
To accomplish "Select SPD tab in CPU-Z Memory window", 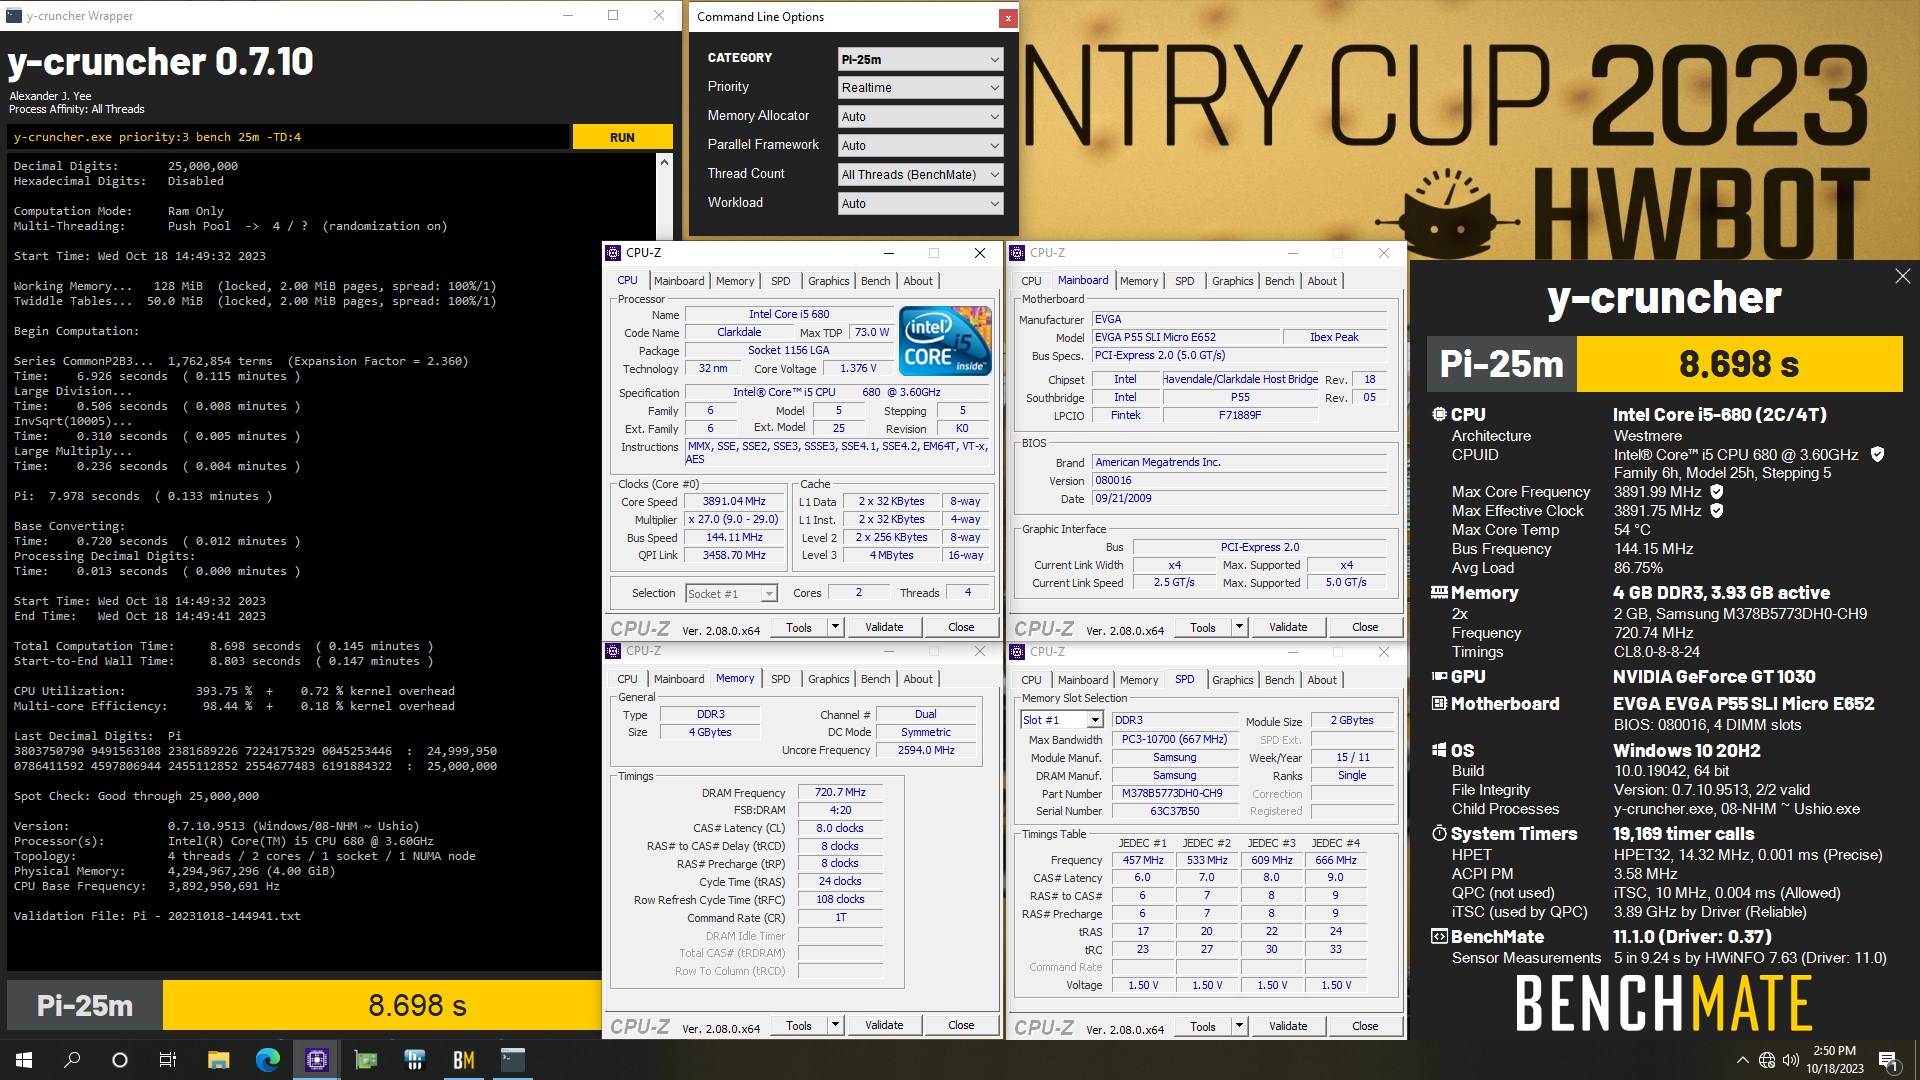I will pos(781,679).
